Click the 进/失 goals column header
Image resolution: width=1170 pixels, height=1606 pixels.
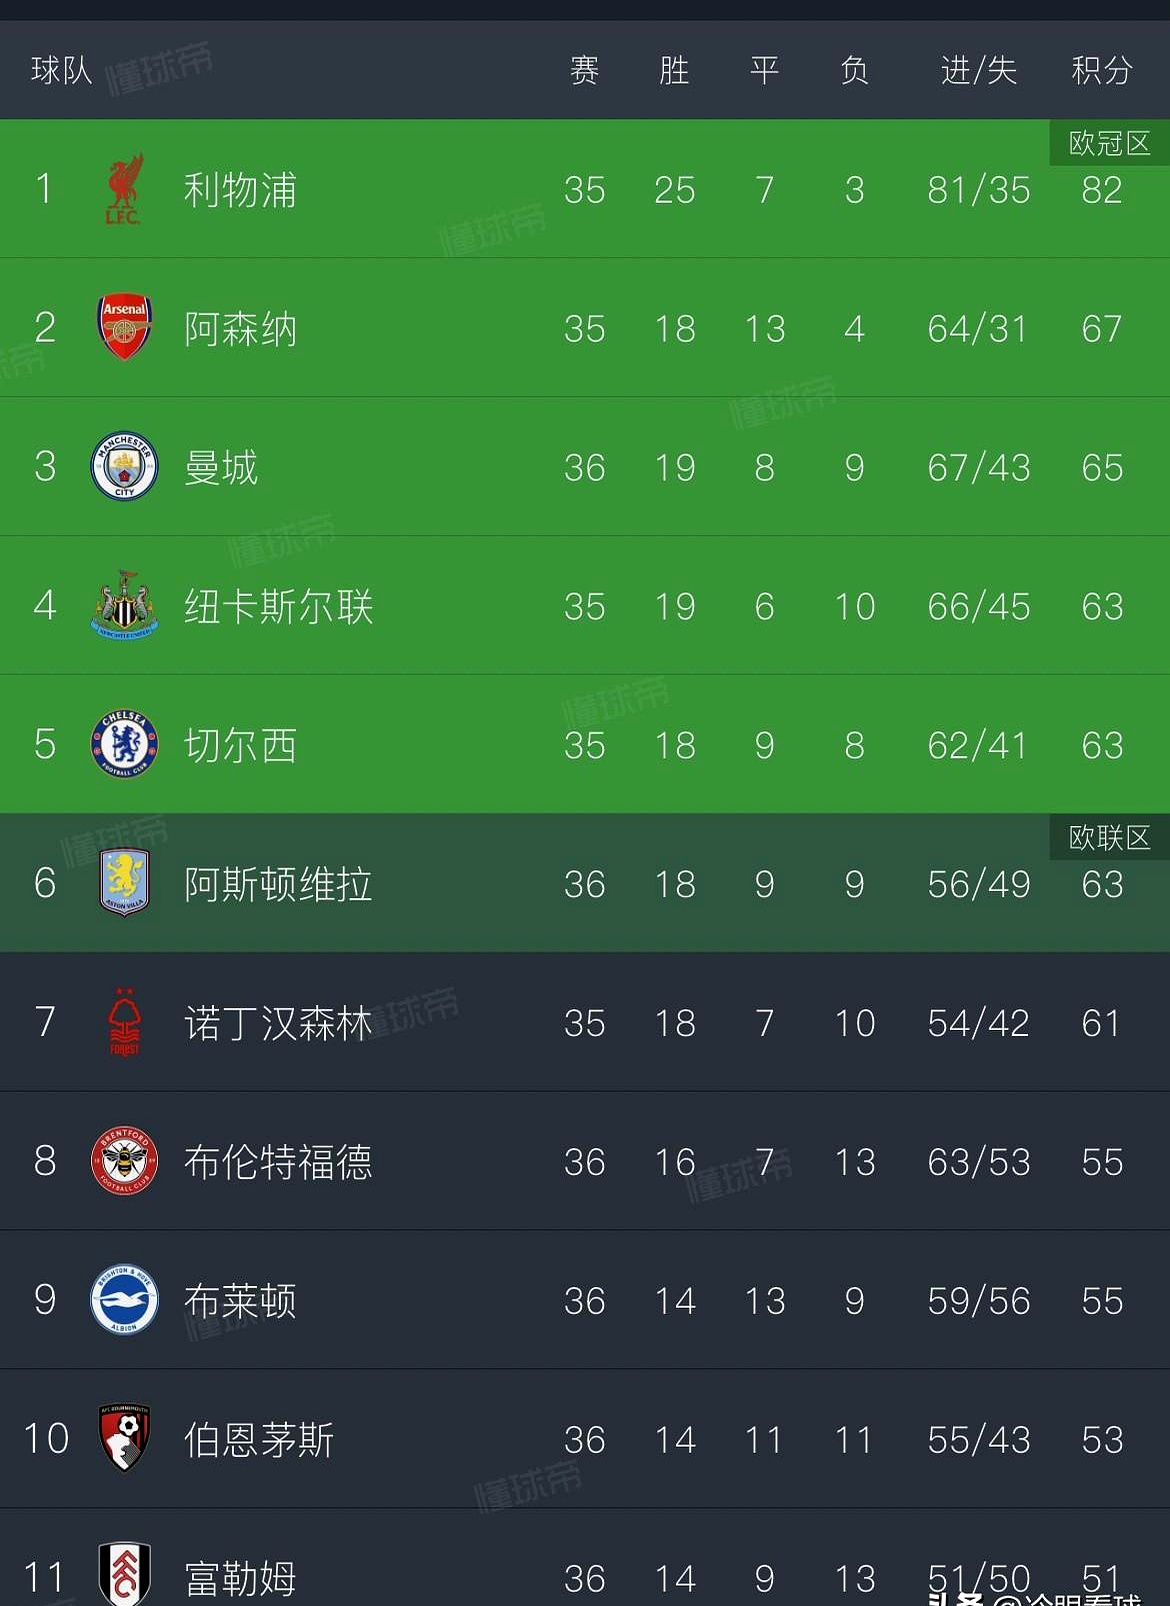[978, 70]
